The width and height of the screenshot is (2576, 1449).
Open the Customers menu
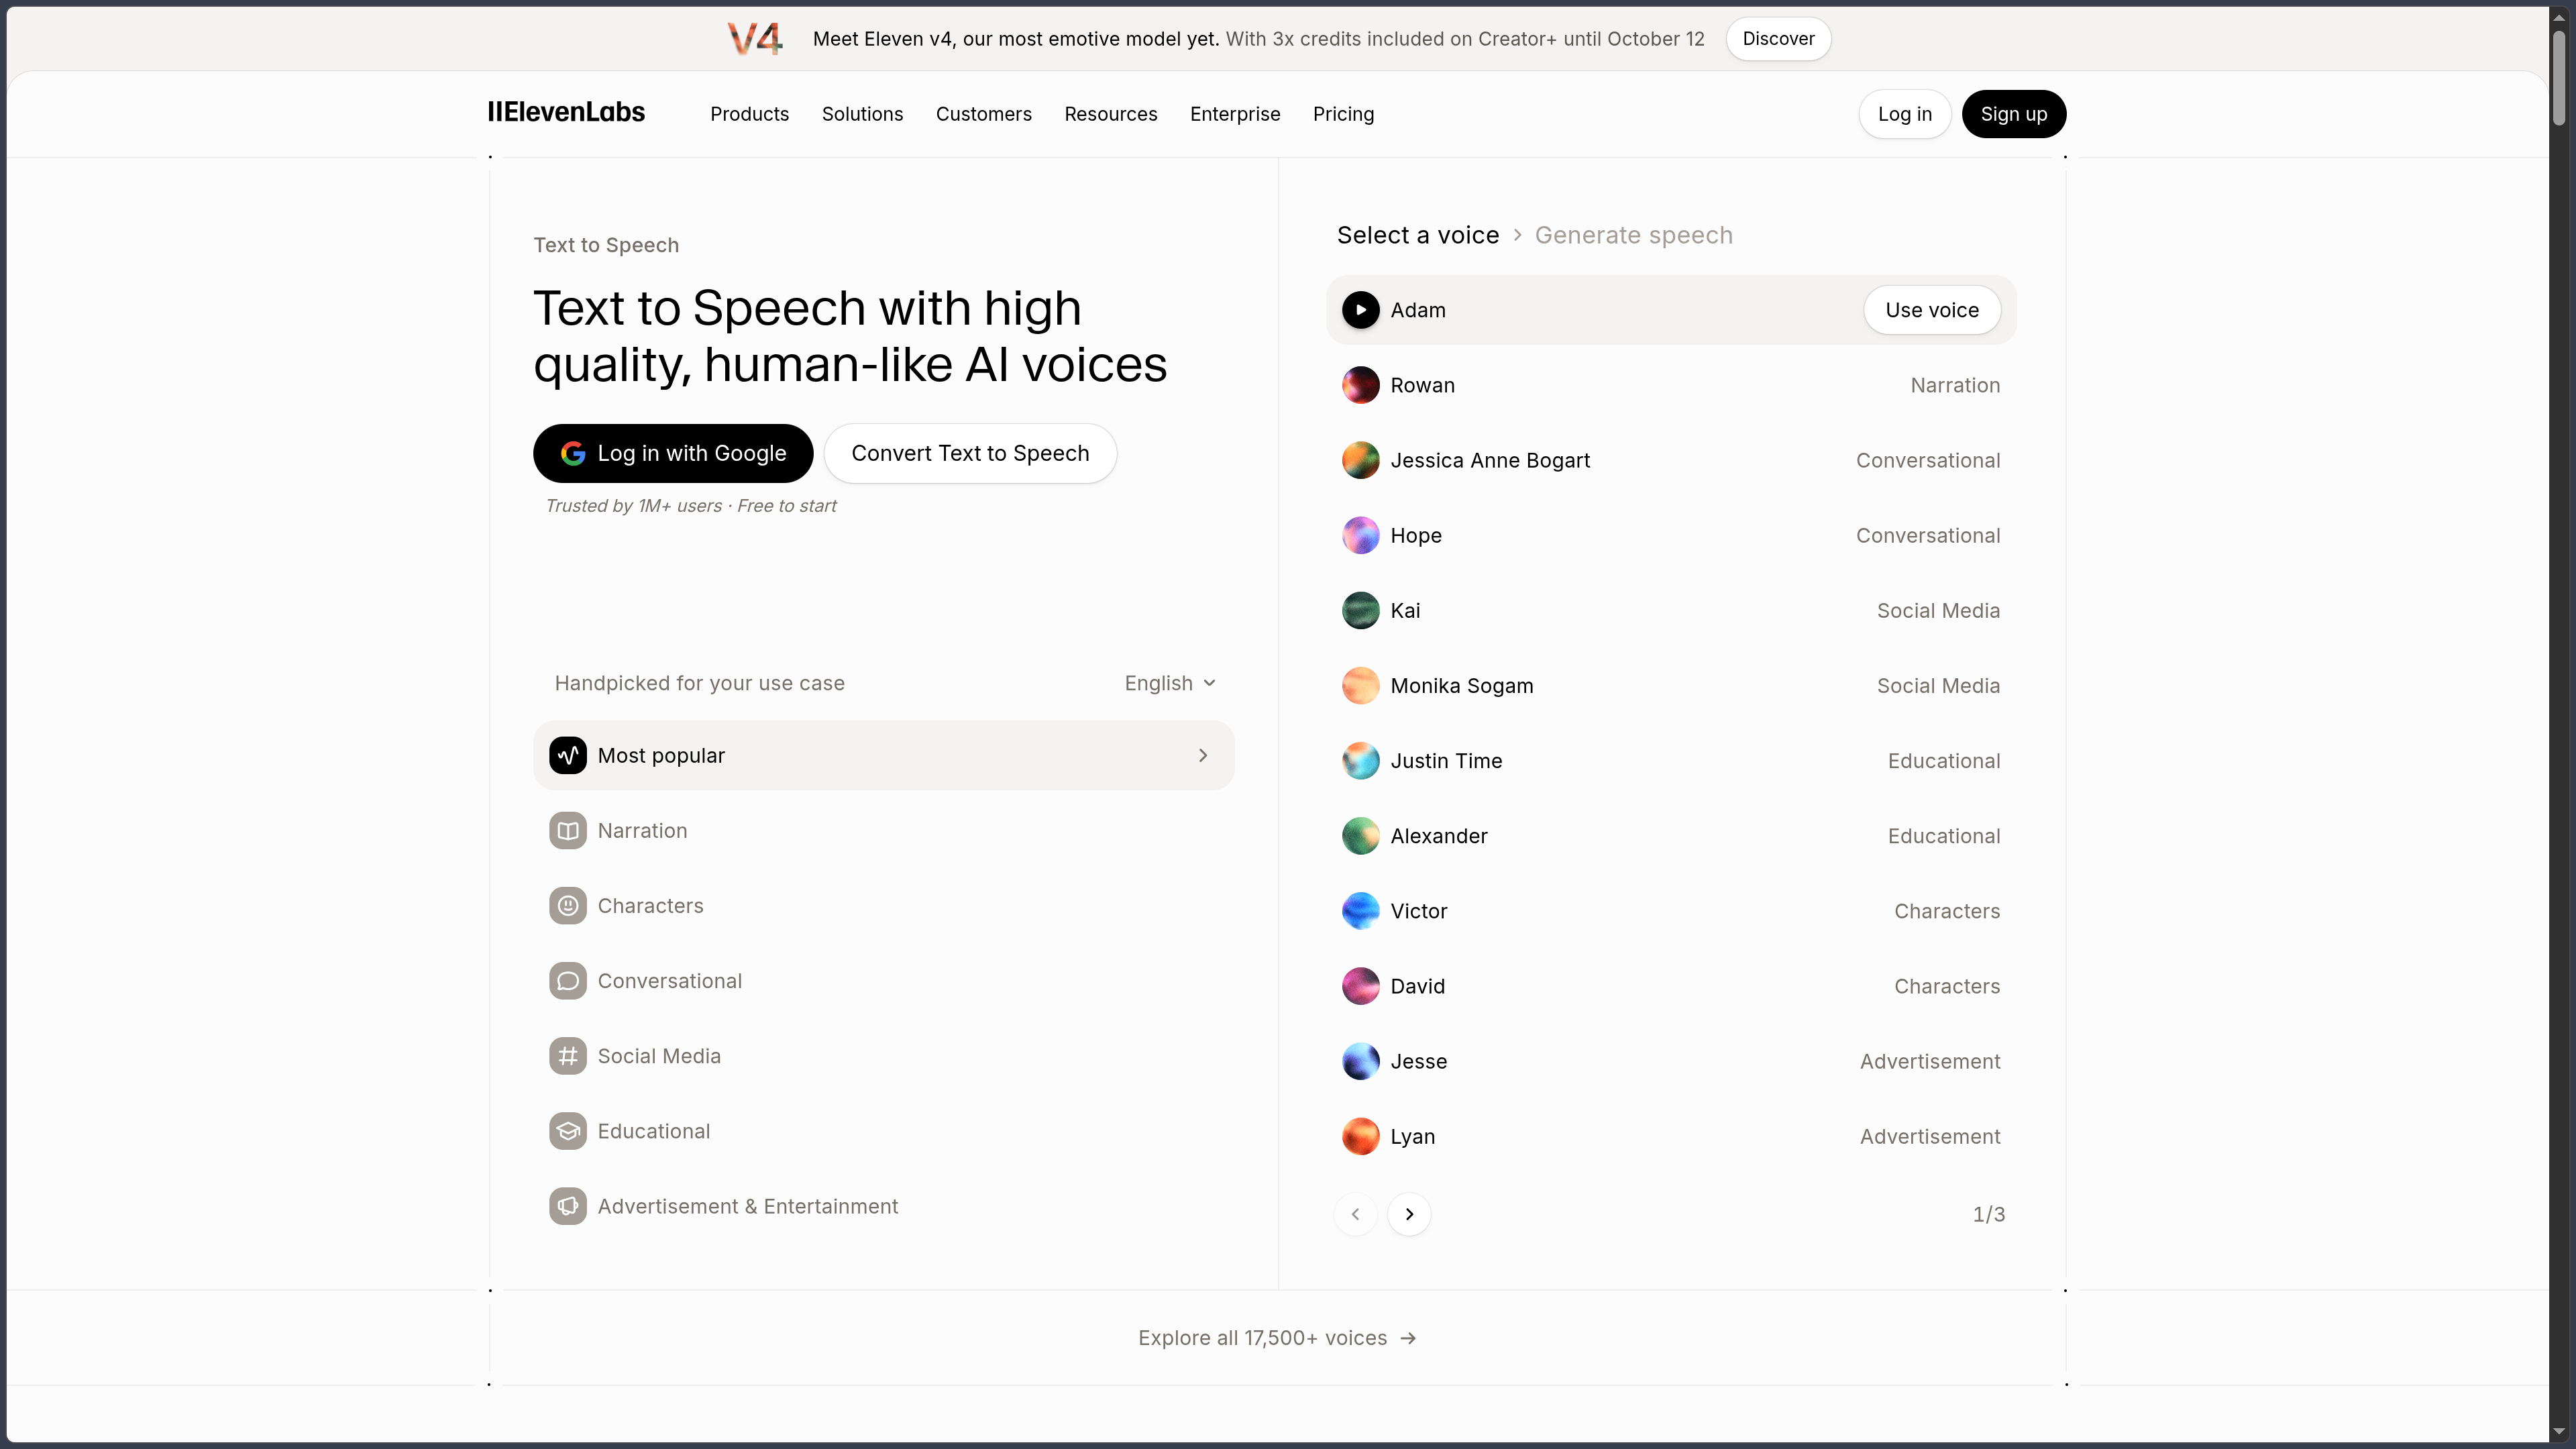tap(983, 114)
